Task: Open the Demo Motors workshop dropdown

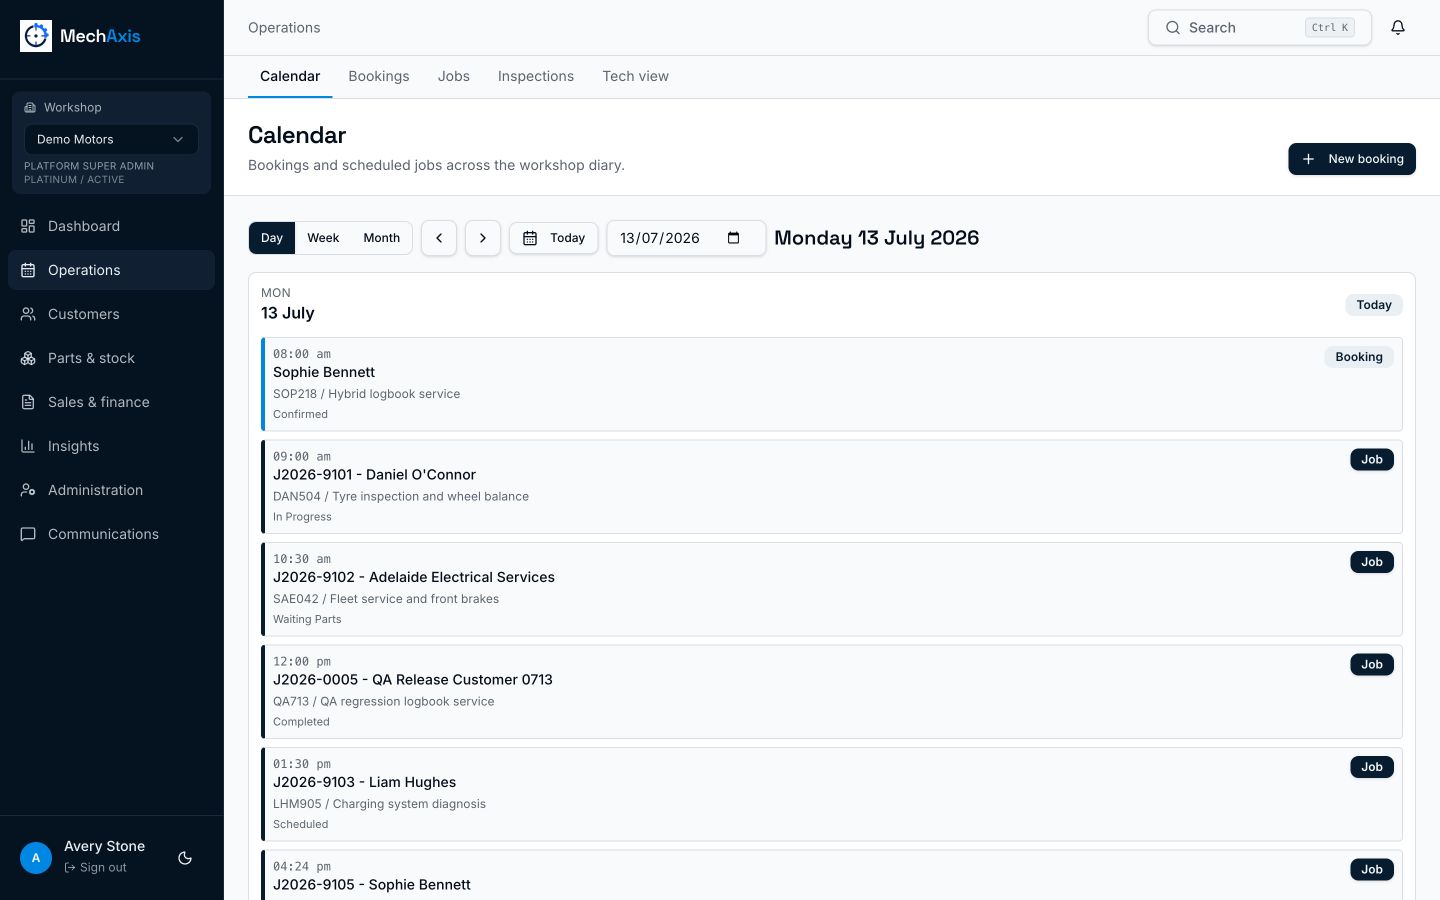Action: [x=111, y=139]
